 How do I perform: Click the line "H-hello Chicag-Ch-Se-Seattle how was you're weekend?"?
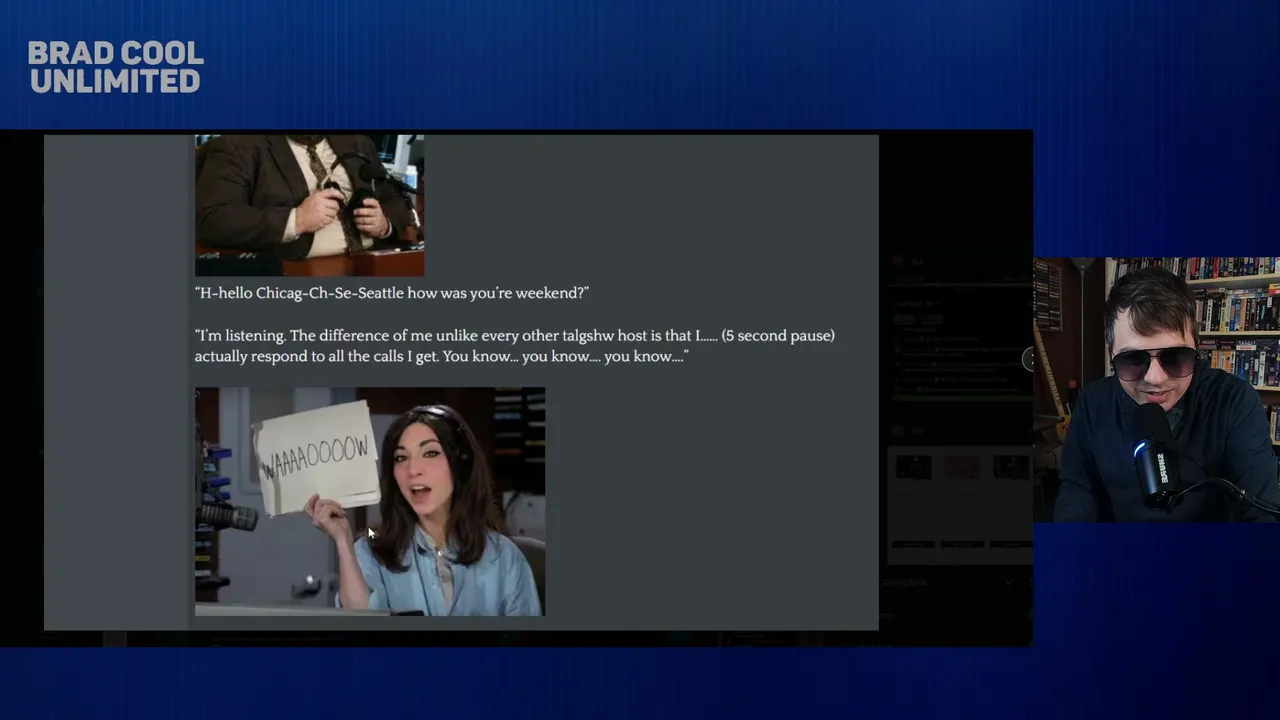click(392, 293)
